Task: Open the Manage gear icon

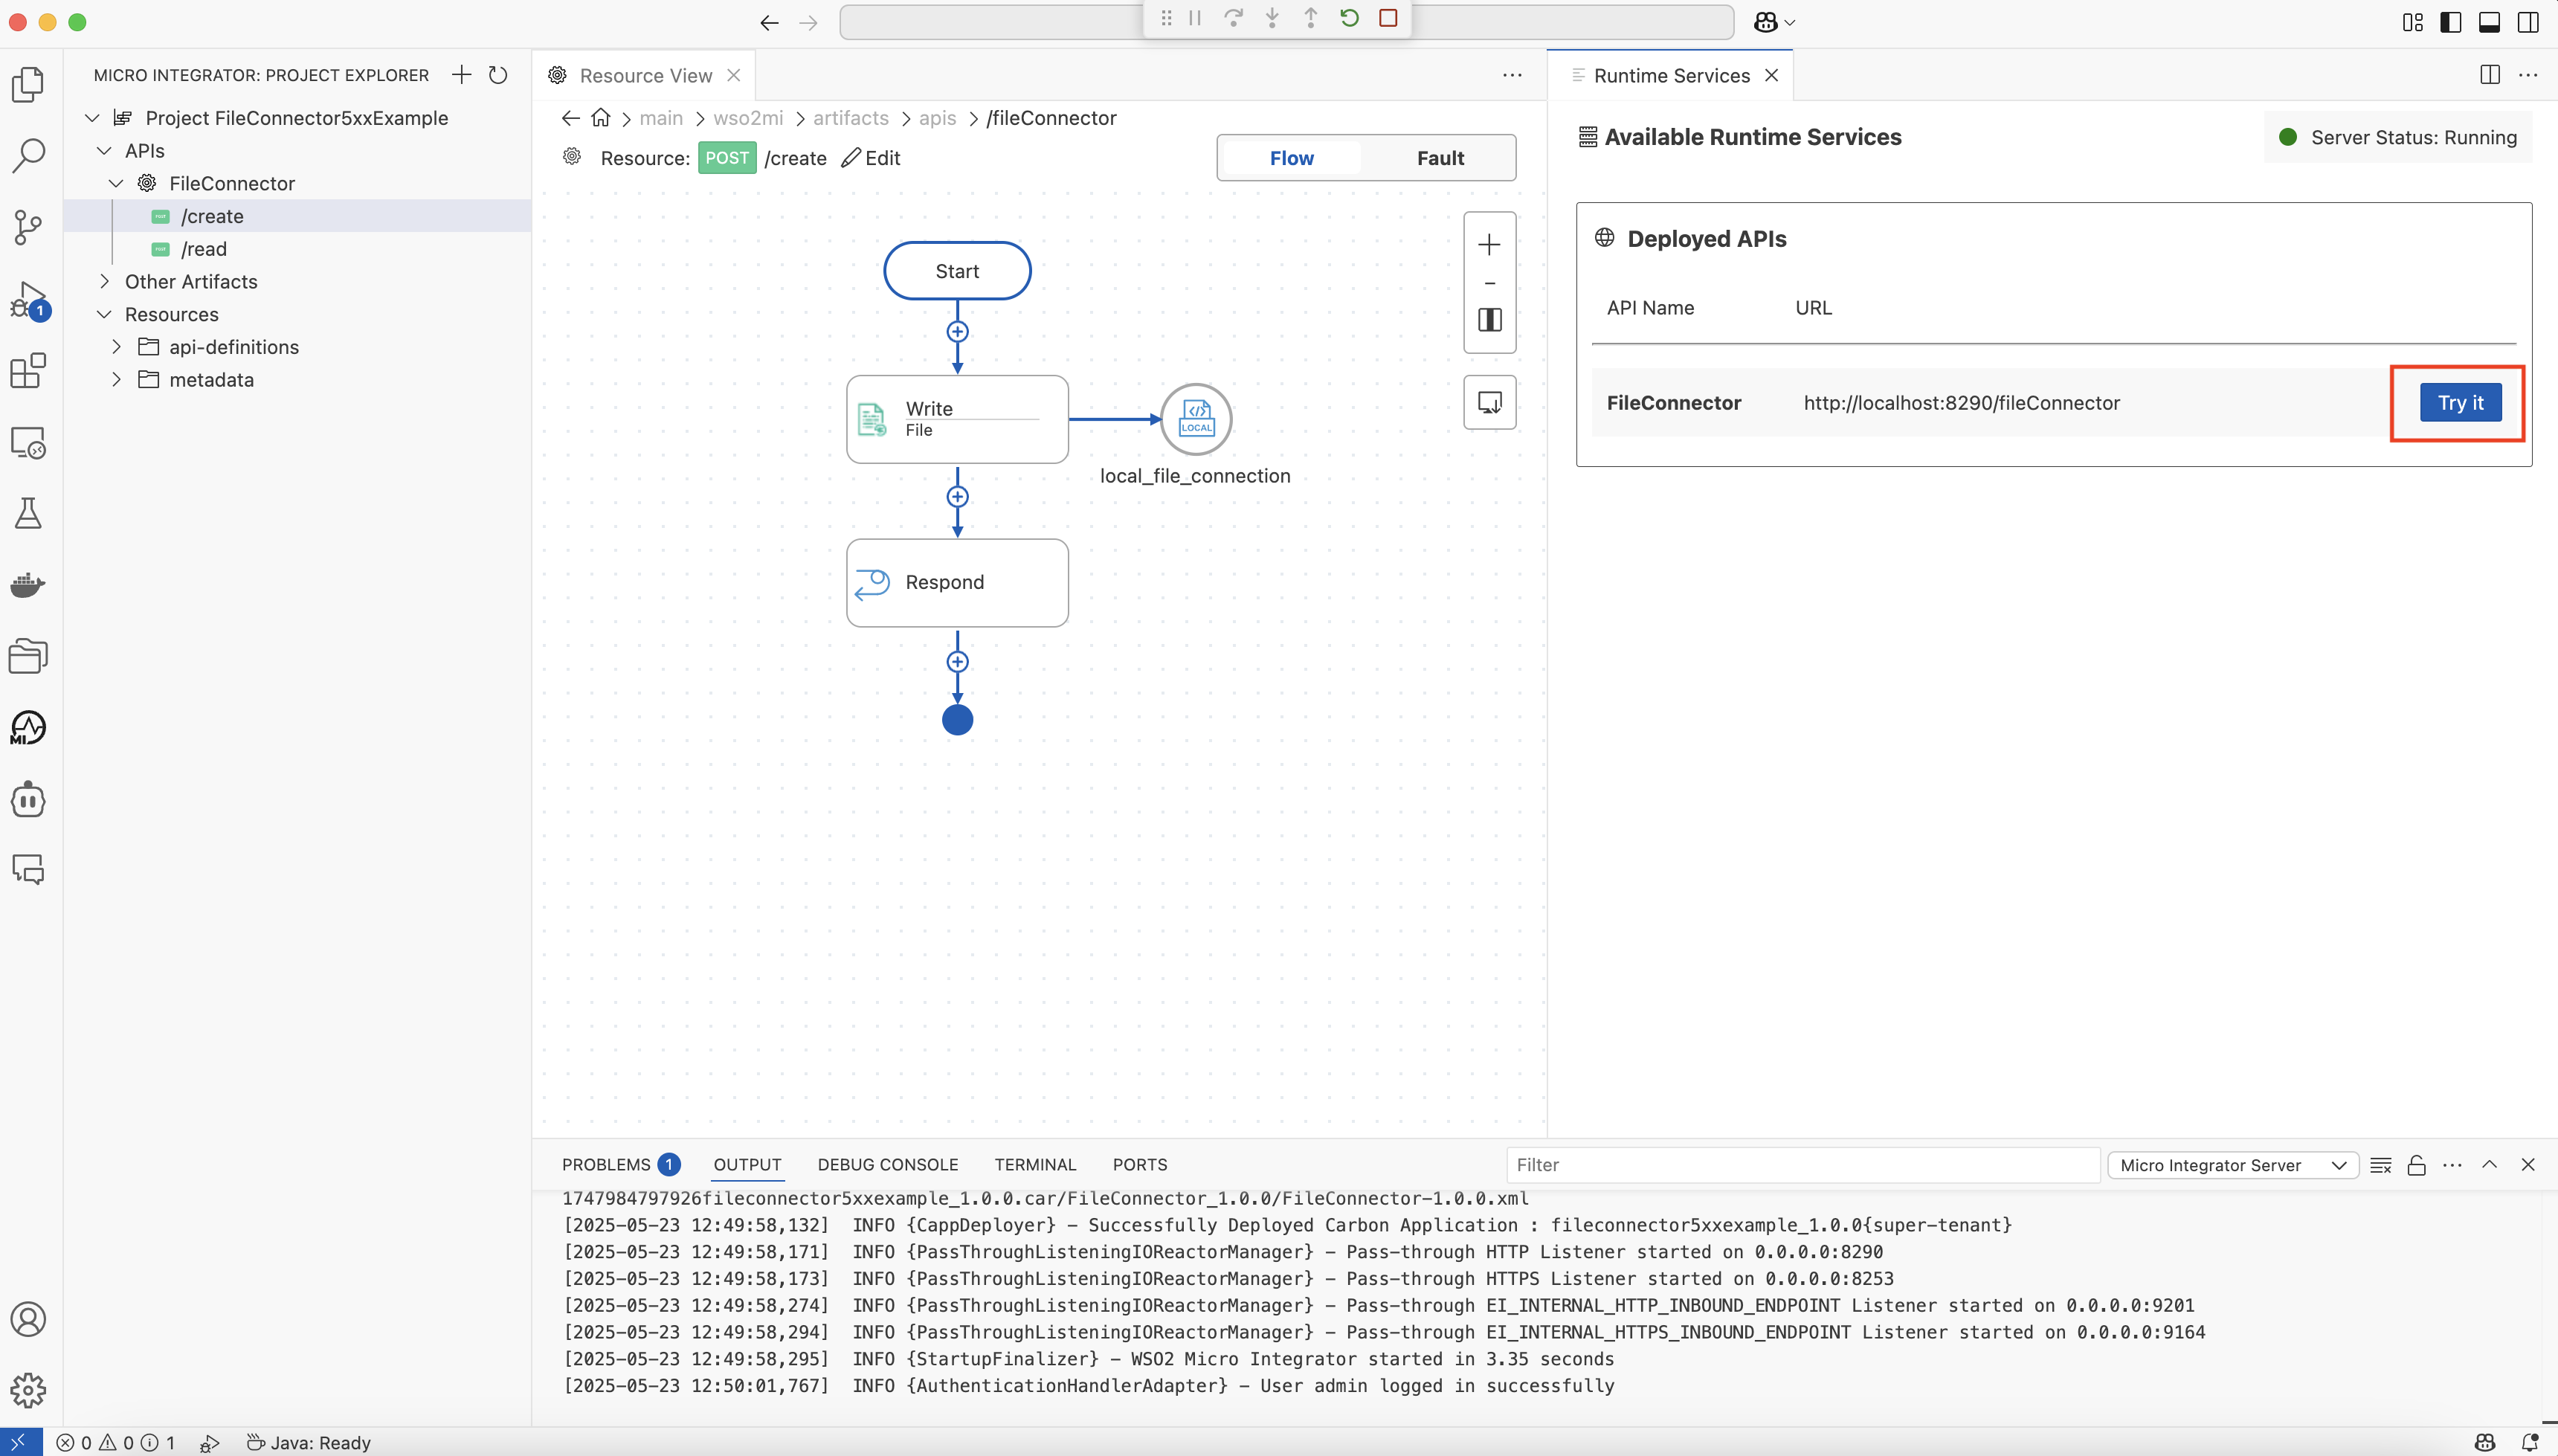Action: click(x=28, y=1390)
